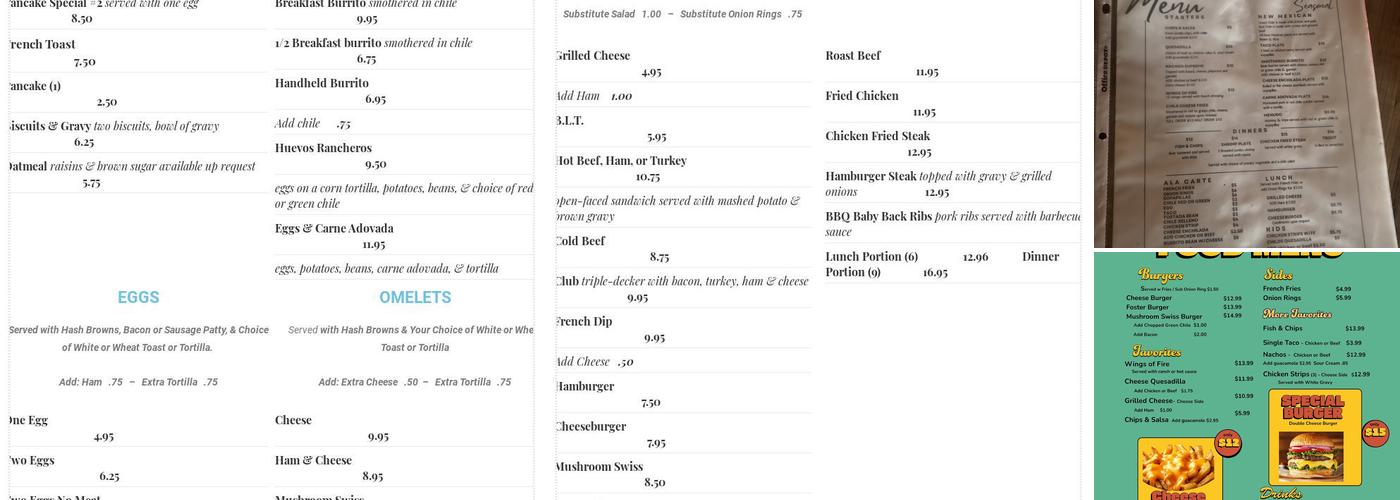Screen dimensions: 1400x500
Task: Click the Roast Beef dinner entry
Action: point(853,56)
